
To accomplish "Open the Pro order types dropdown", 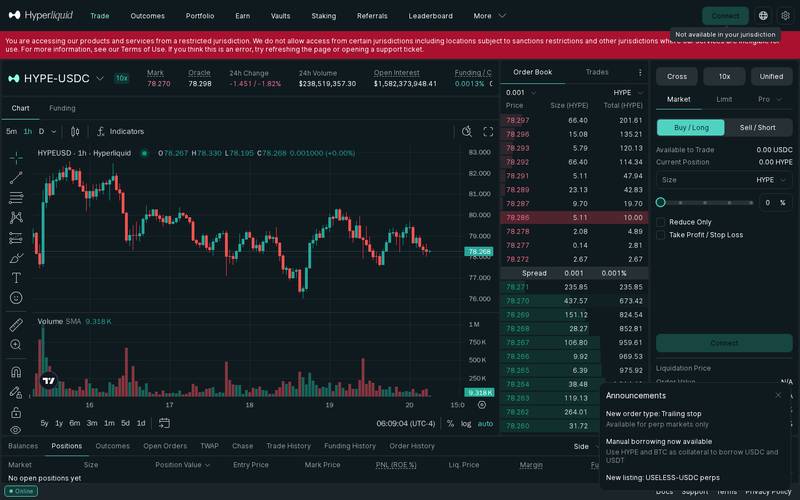I will 769,99.
